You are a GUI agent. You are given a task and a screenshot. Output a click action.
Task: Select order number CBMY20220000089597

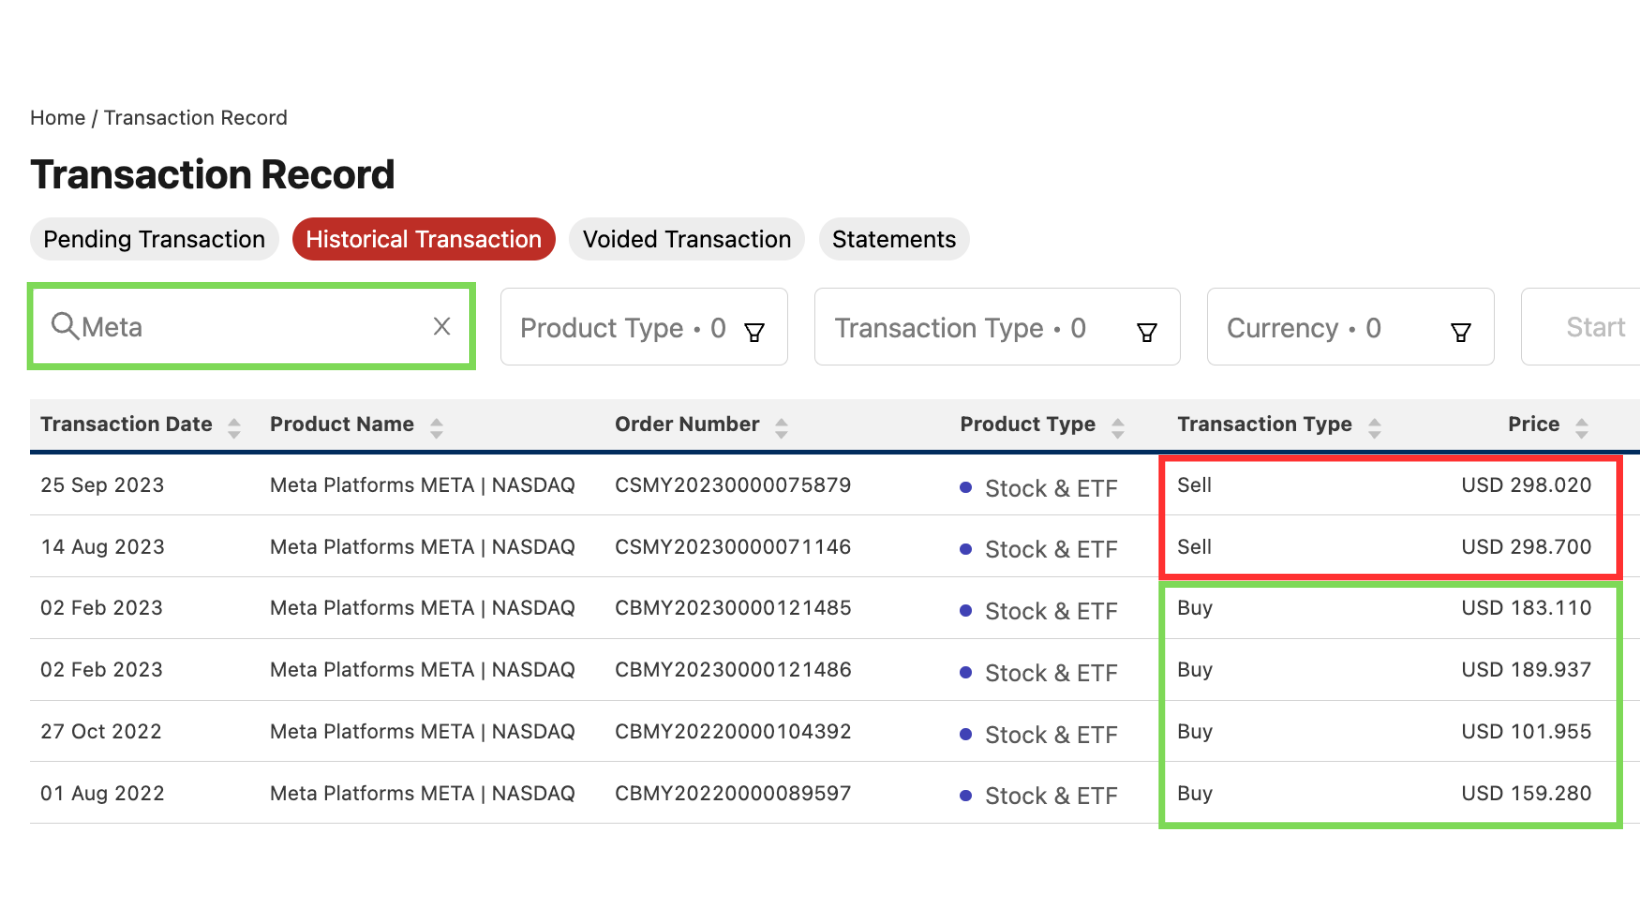(733, 794)
